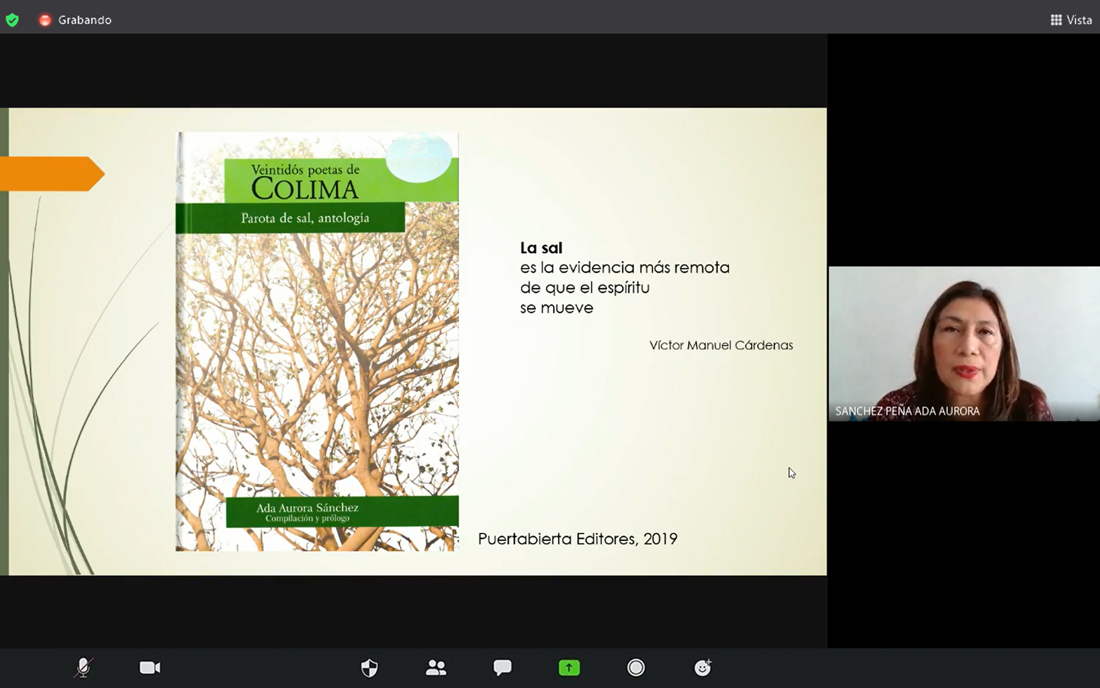Viewport: 1100px width, 688px height.
Task: Click the line 'es la evidencia más remota'
Action: 624,267
